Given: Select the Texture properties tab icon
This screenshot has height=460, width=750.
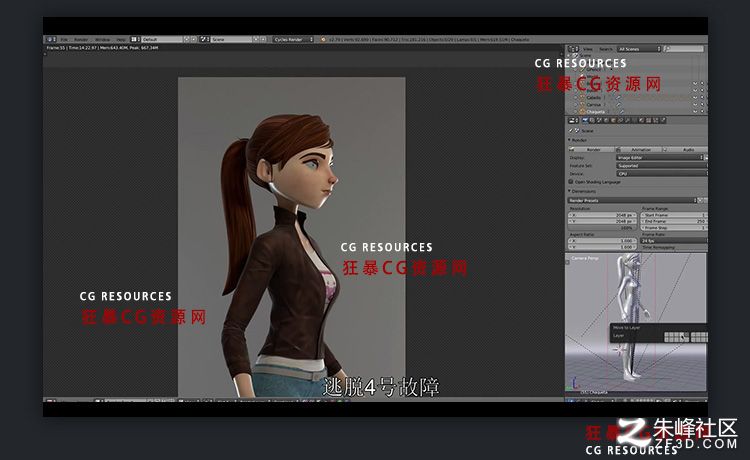Looking at the screenshot, I should tap(648, 120).
